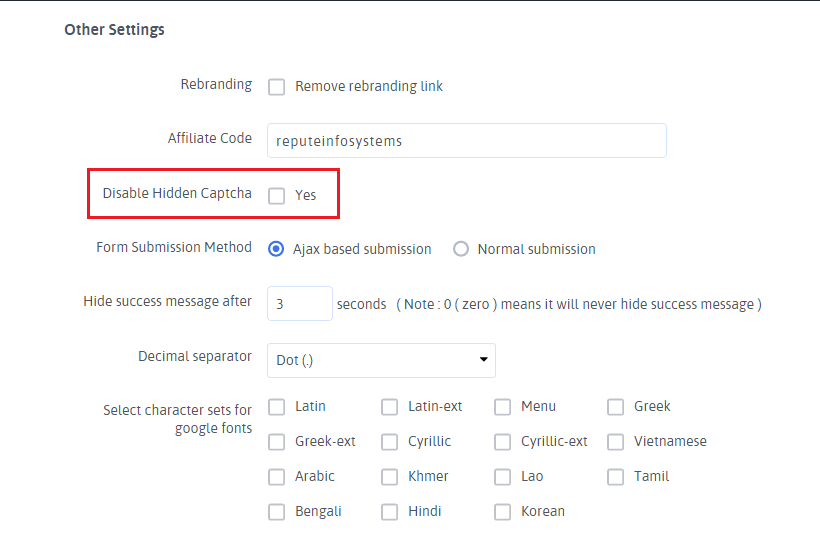Check the Greek-ext character set
The width and height of the screenshot is (820, 549).
277,442
